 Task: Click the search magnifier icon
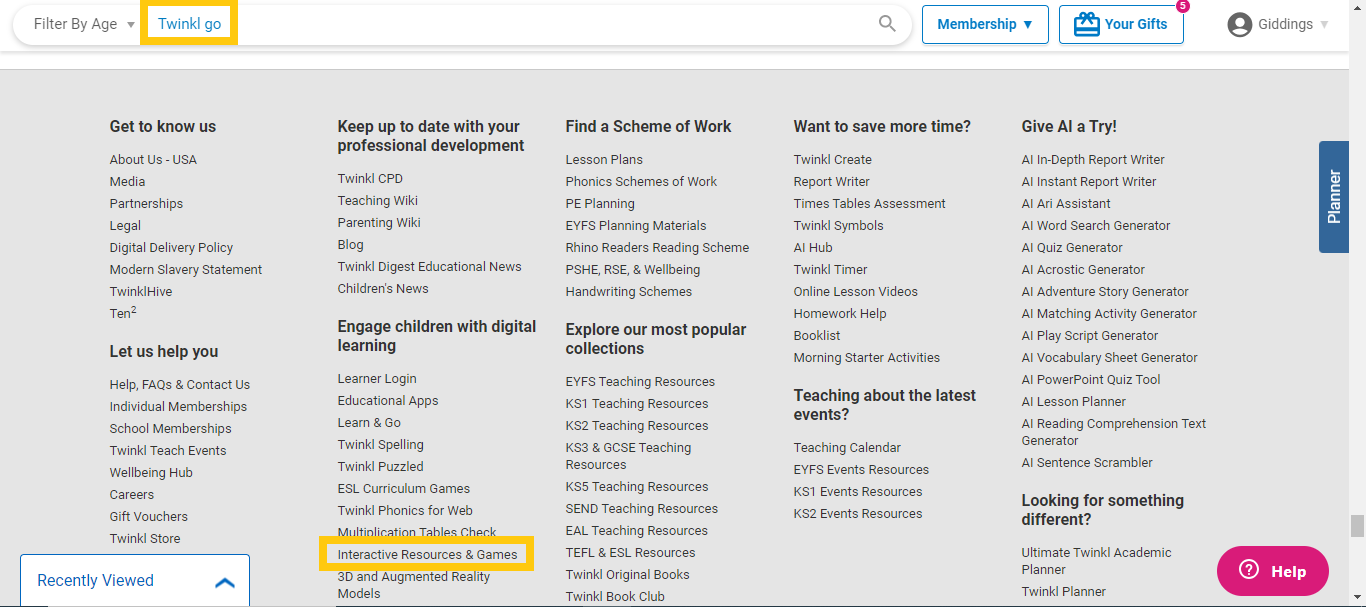886,23
